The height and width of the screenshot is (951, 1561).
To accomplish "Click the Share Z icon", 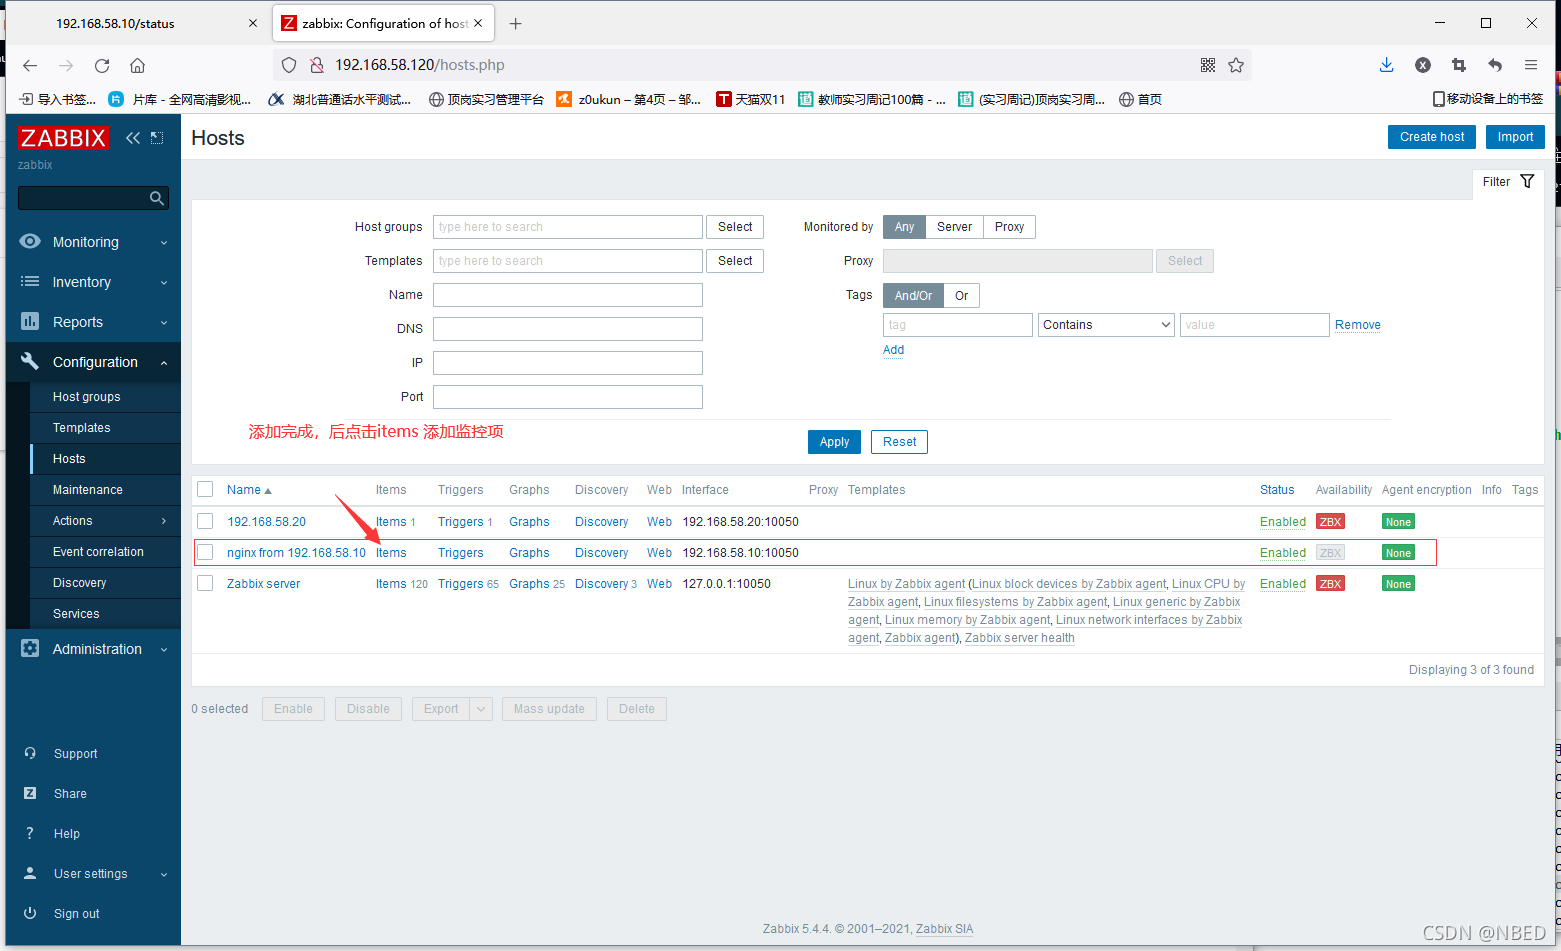I will click(x=30, y=793).
